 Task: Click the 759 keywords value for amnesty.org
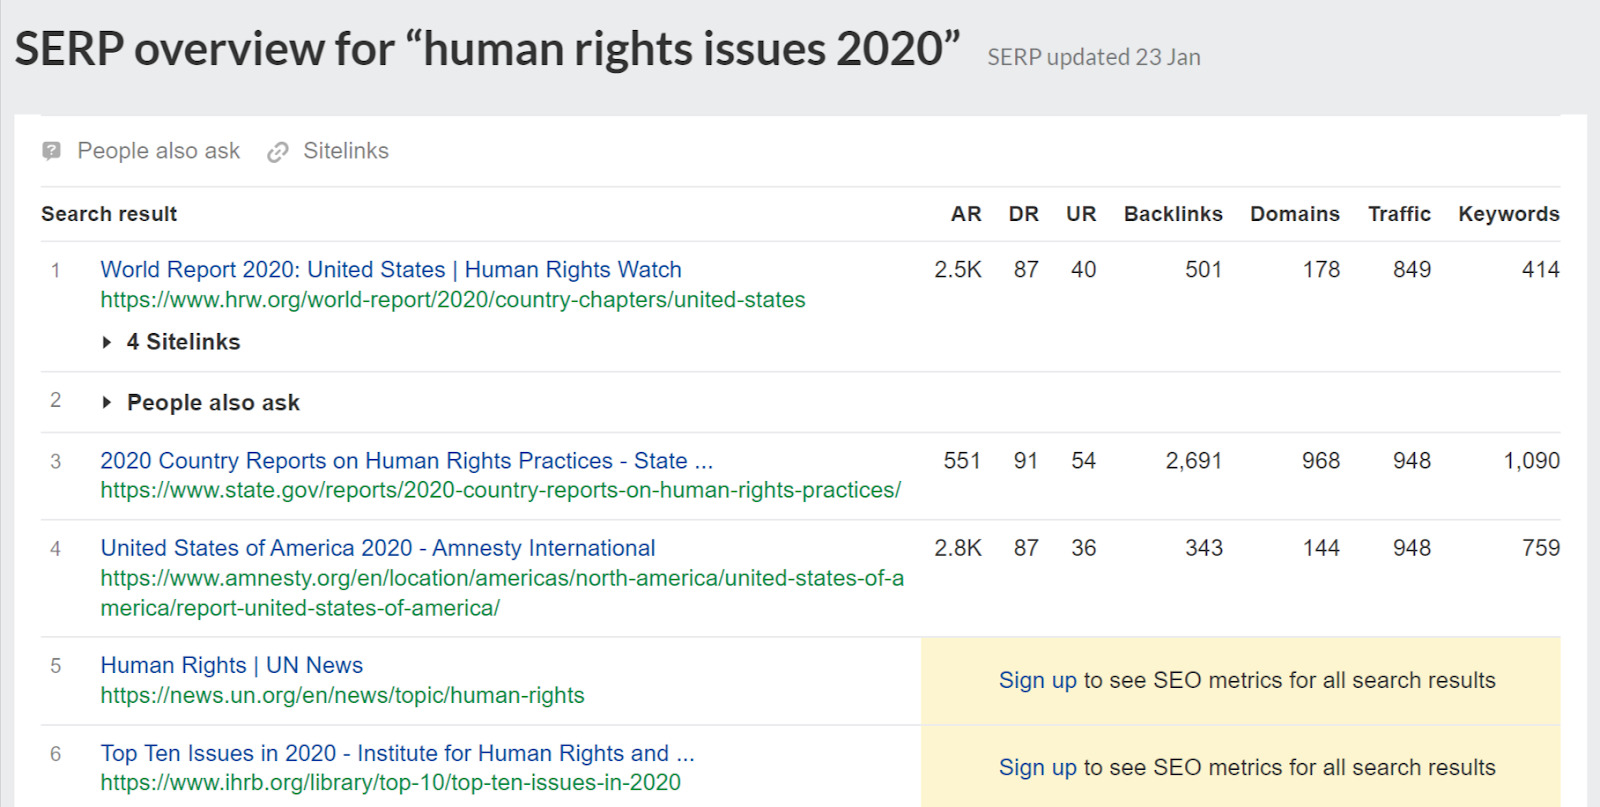pos(1541,548)
